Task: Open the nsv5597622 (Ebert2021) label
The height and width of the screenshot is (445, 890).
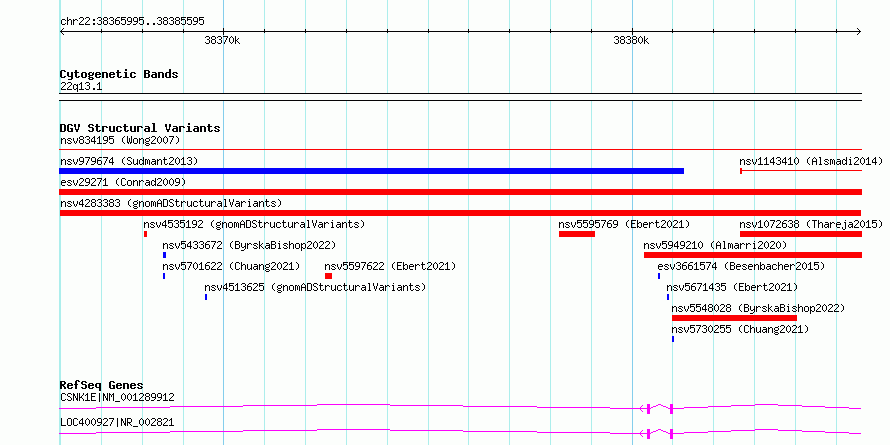Action: (390, 266)
